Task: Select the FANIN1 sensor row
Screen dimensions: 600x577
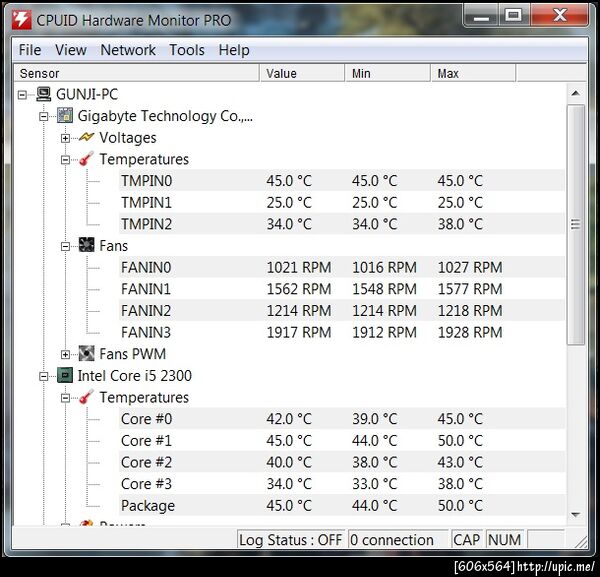Action: coord(341,289)
